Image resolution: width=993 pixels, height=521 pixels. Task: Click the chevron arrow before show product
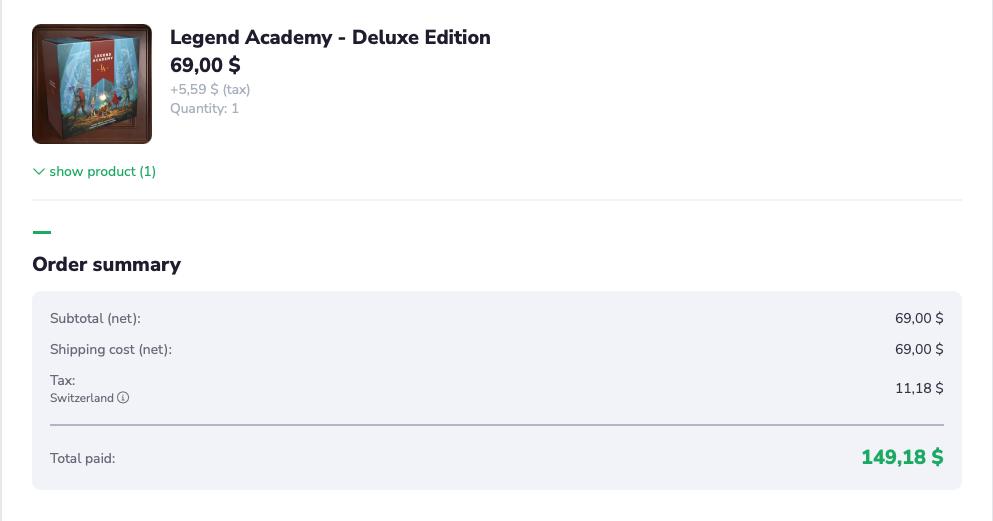39,172
